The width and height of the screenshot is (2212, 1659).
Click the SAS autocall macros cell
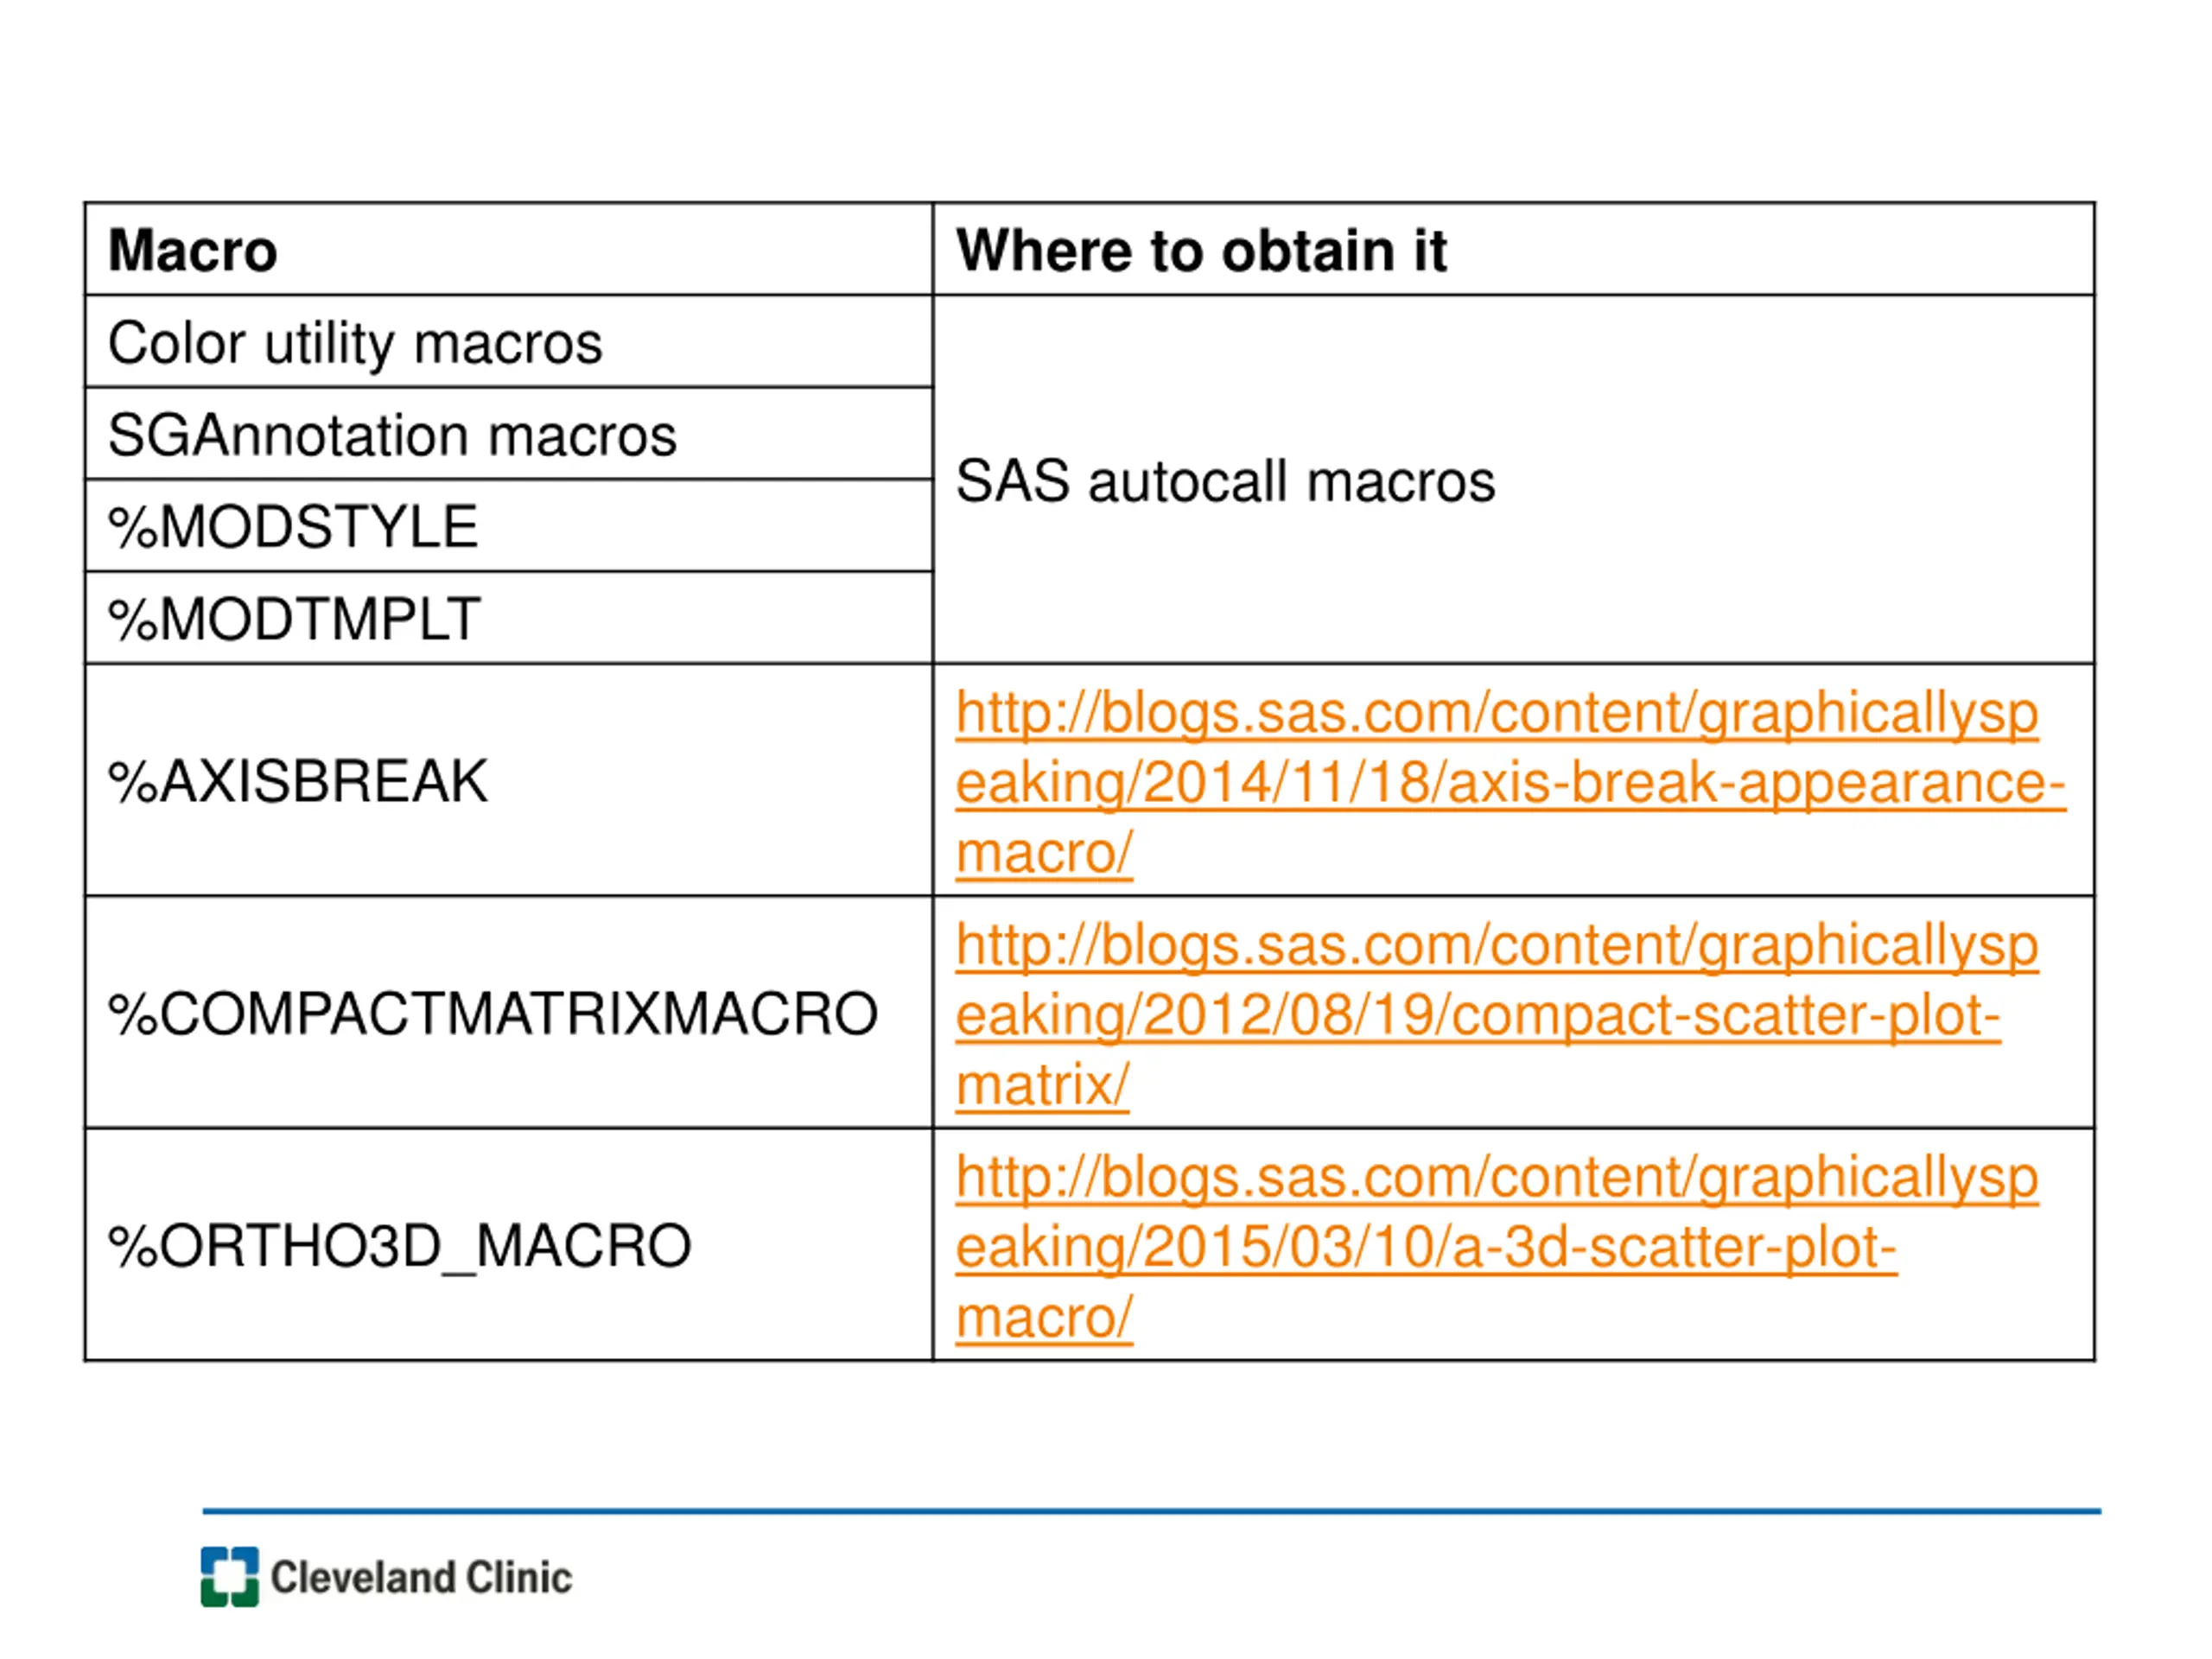(1513, 480)
